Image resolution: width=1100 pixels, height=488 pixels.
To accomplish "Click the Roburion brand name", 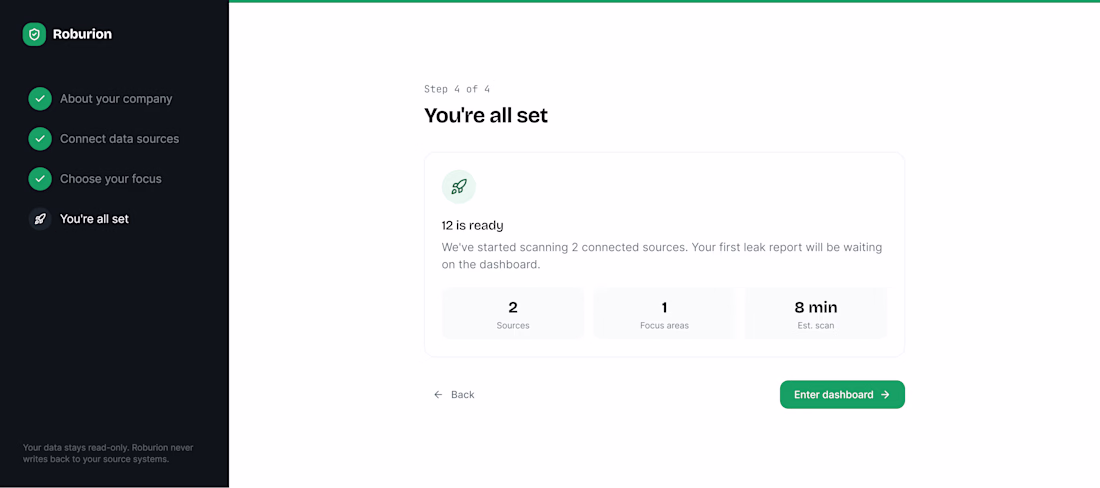I will (x=82, y=34).
